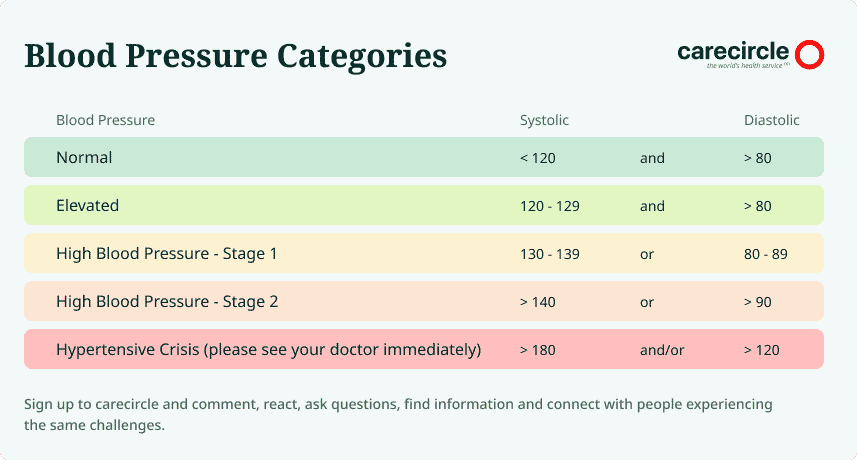Click High Blood Pressure - Stage 1 row
This screenshot has width=857, height=460.
pos(424,253)
